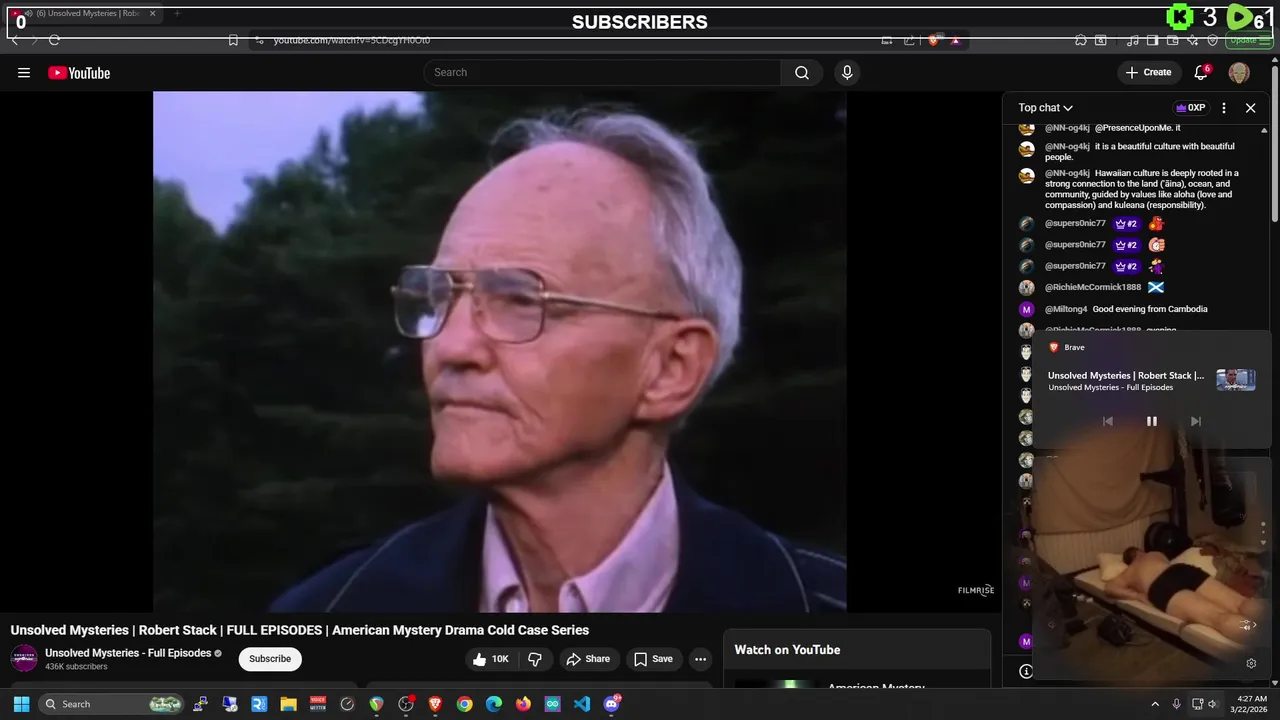This screenshot has width=1280, height=720.
Task: Click @Miltong4 chat username
Action: click(1066, 309)
